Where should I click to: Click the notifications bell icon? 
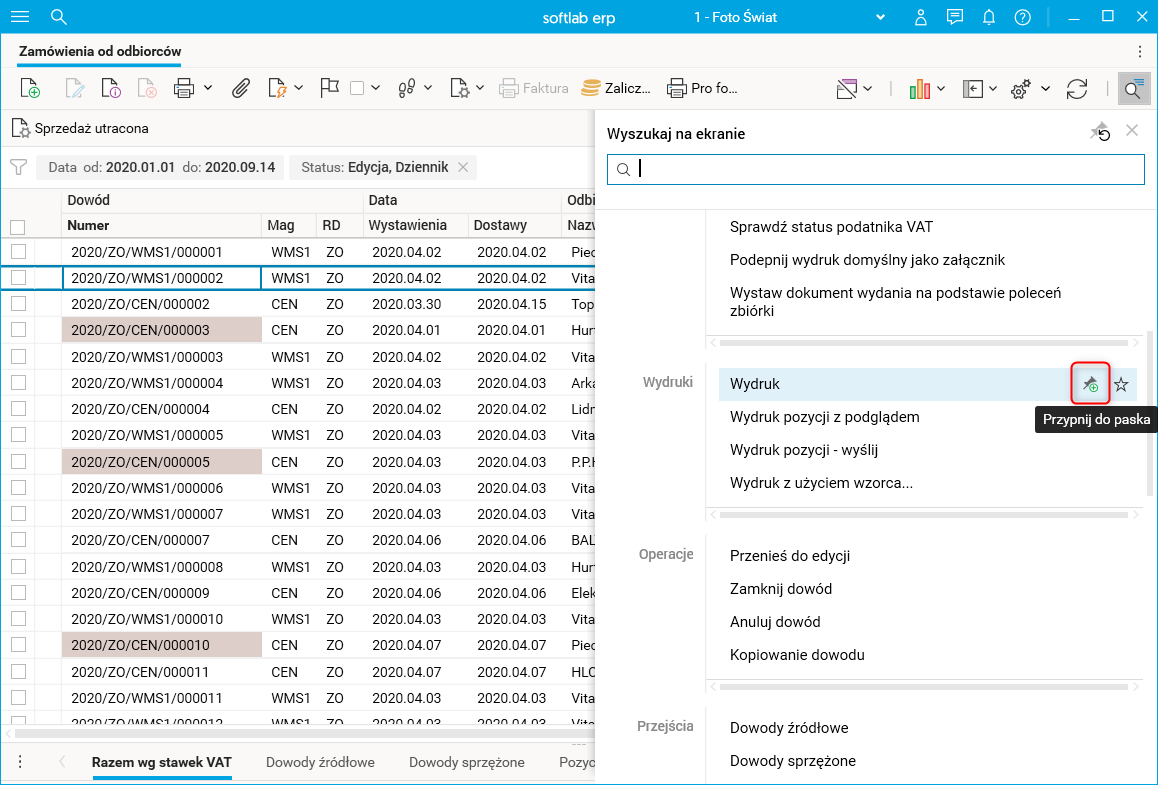click(989, 17)
